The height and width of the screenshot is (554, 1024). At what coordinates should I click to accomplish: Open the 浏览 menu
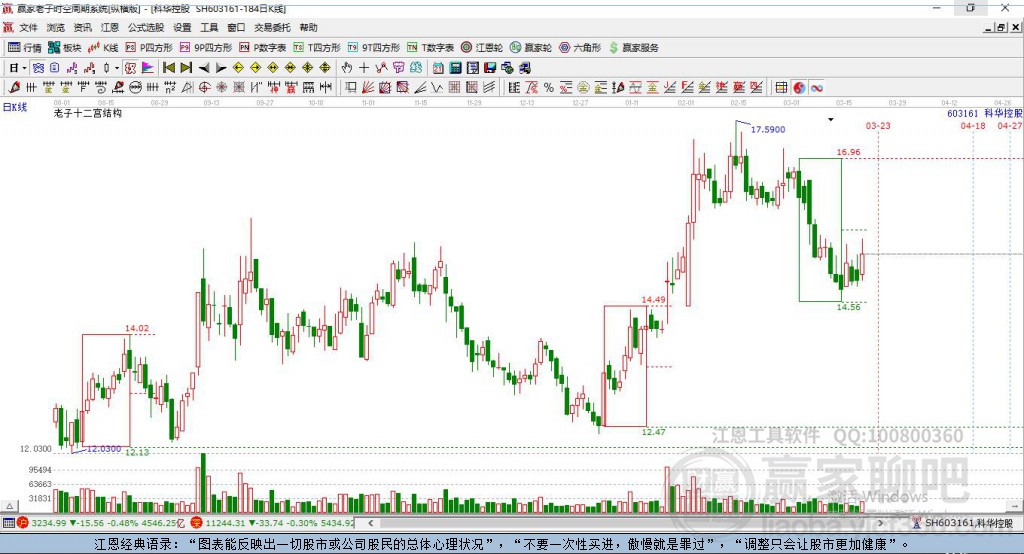point(56,27)
